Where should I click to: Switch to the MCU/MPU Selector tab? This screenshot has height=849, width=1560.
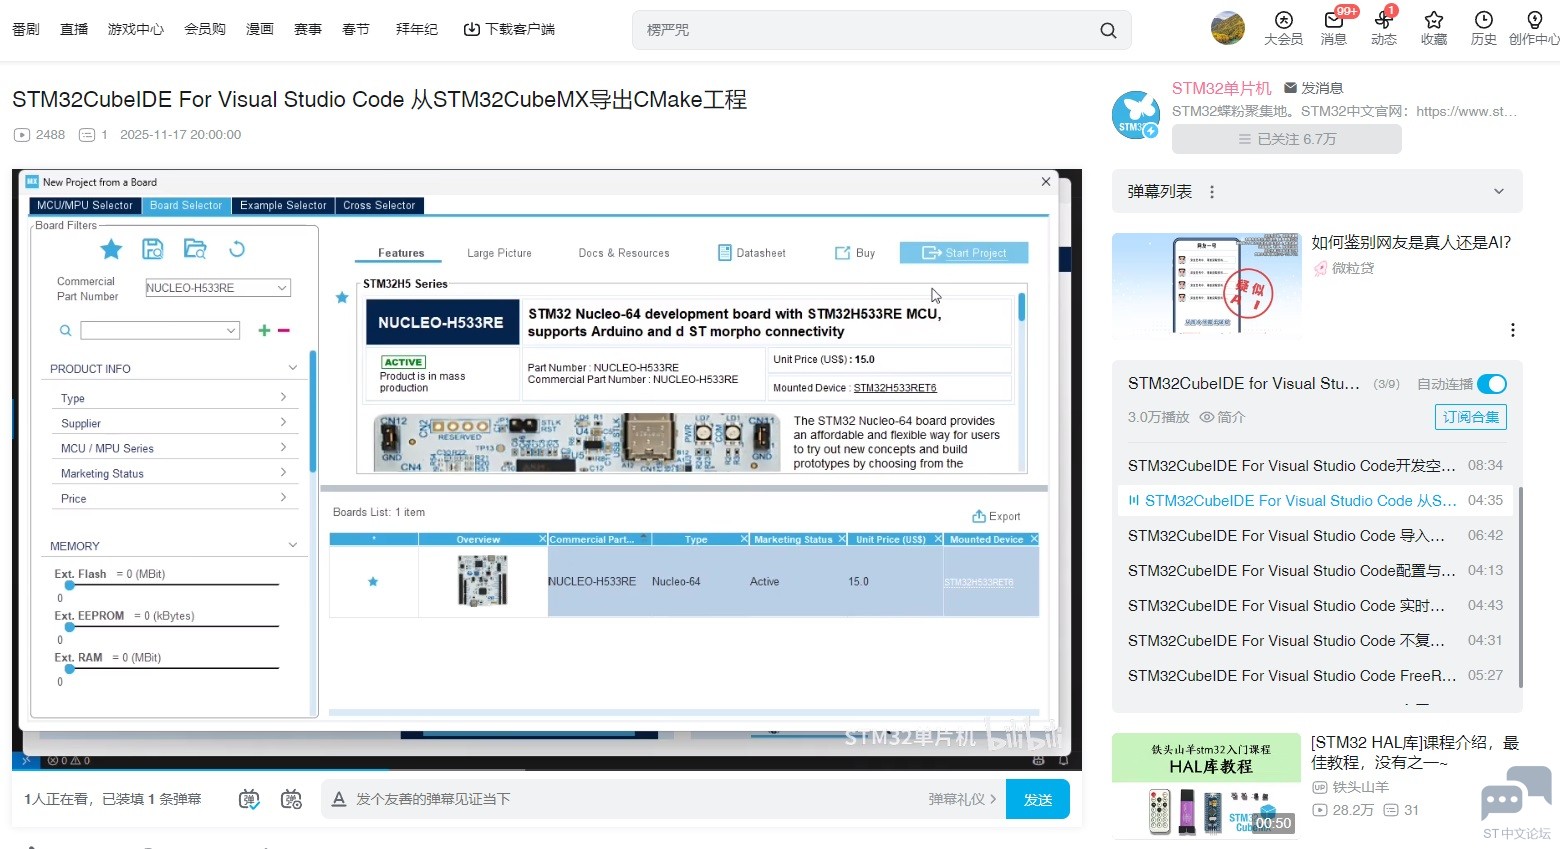pyautogui.click(x=85, y=205)
